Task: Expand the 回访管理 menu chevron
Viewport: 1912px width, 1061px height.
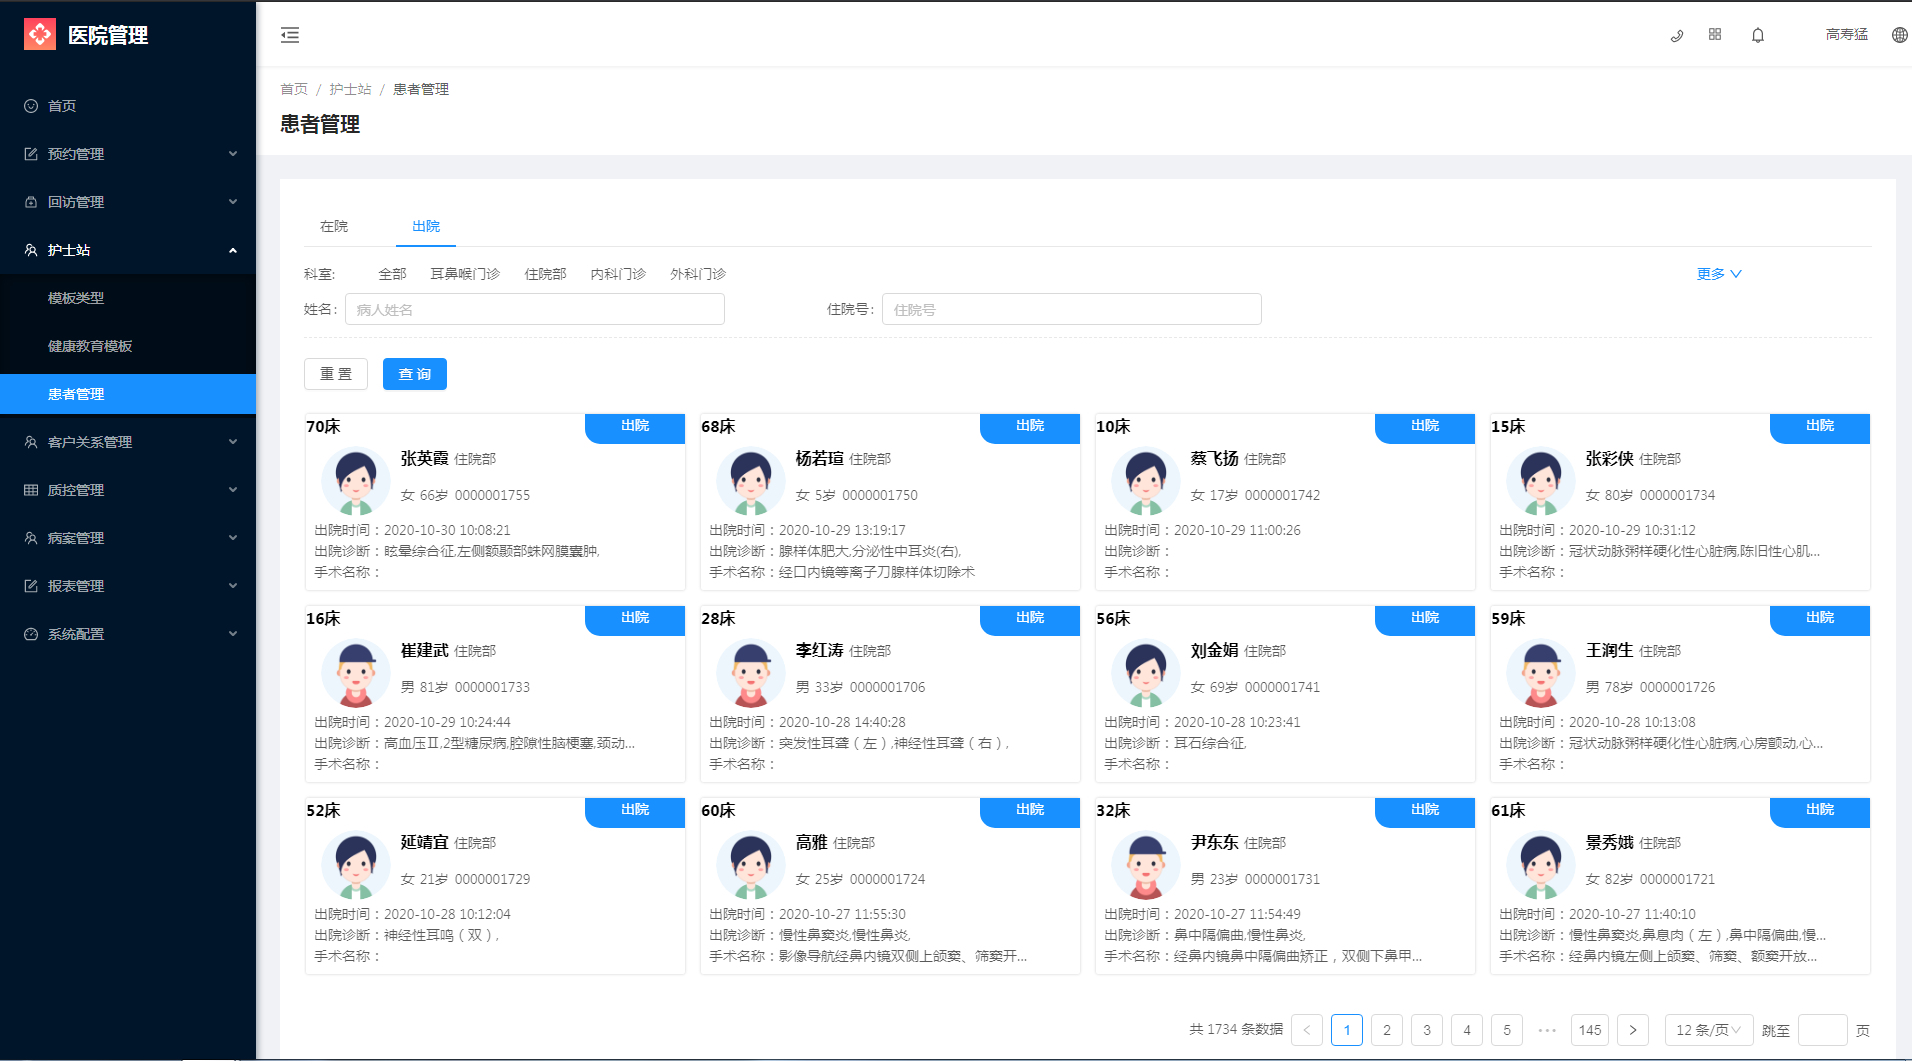Action: click(233, 202)
